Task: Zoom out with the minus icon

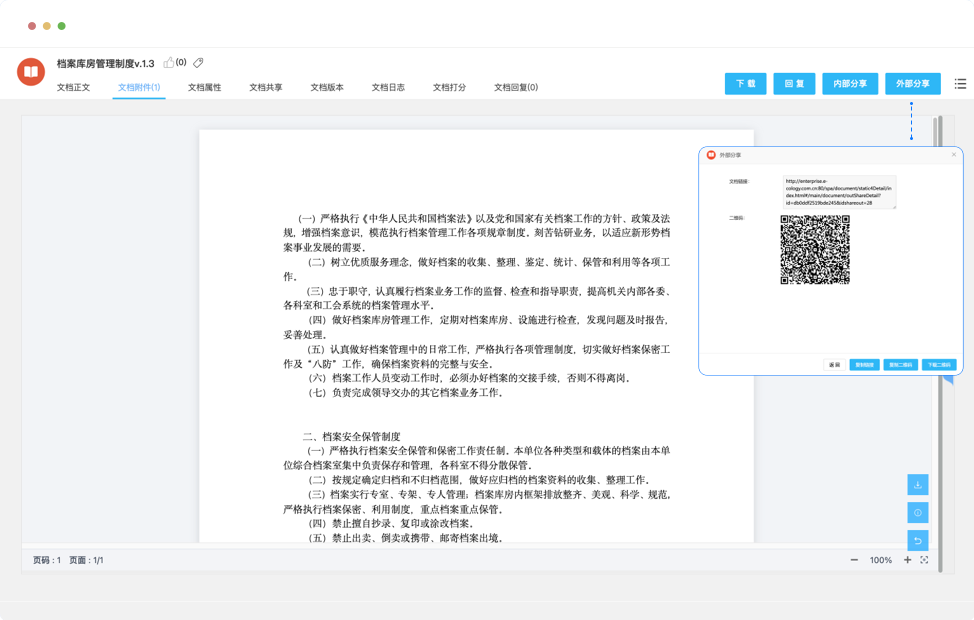Action: click(x=854, y=560)
